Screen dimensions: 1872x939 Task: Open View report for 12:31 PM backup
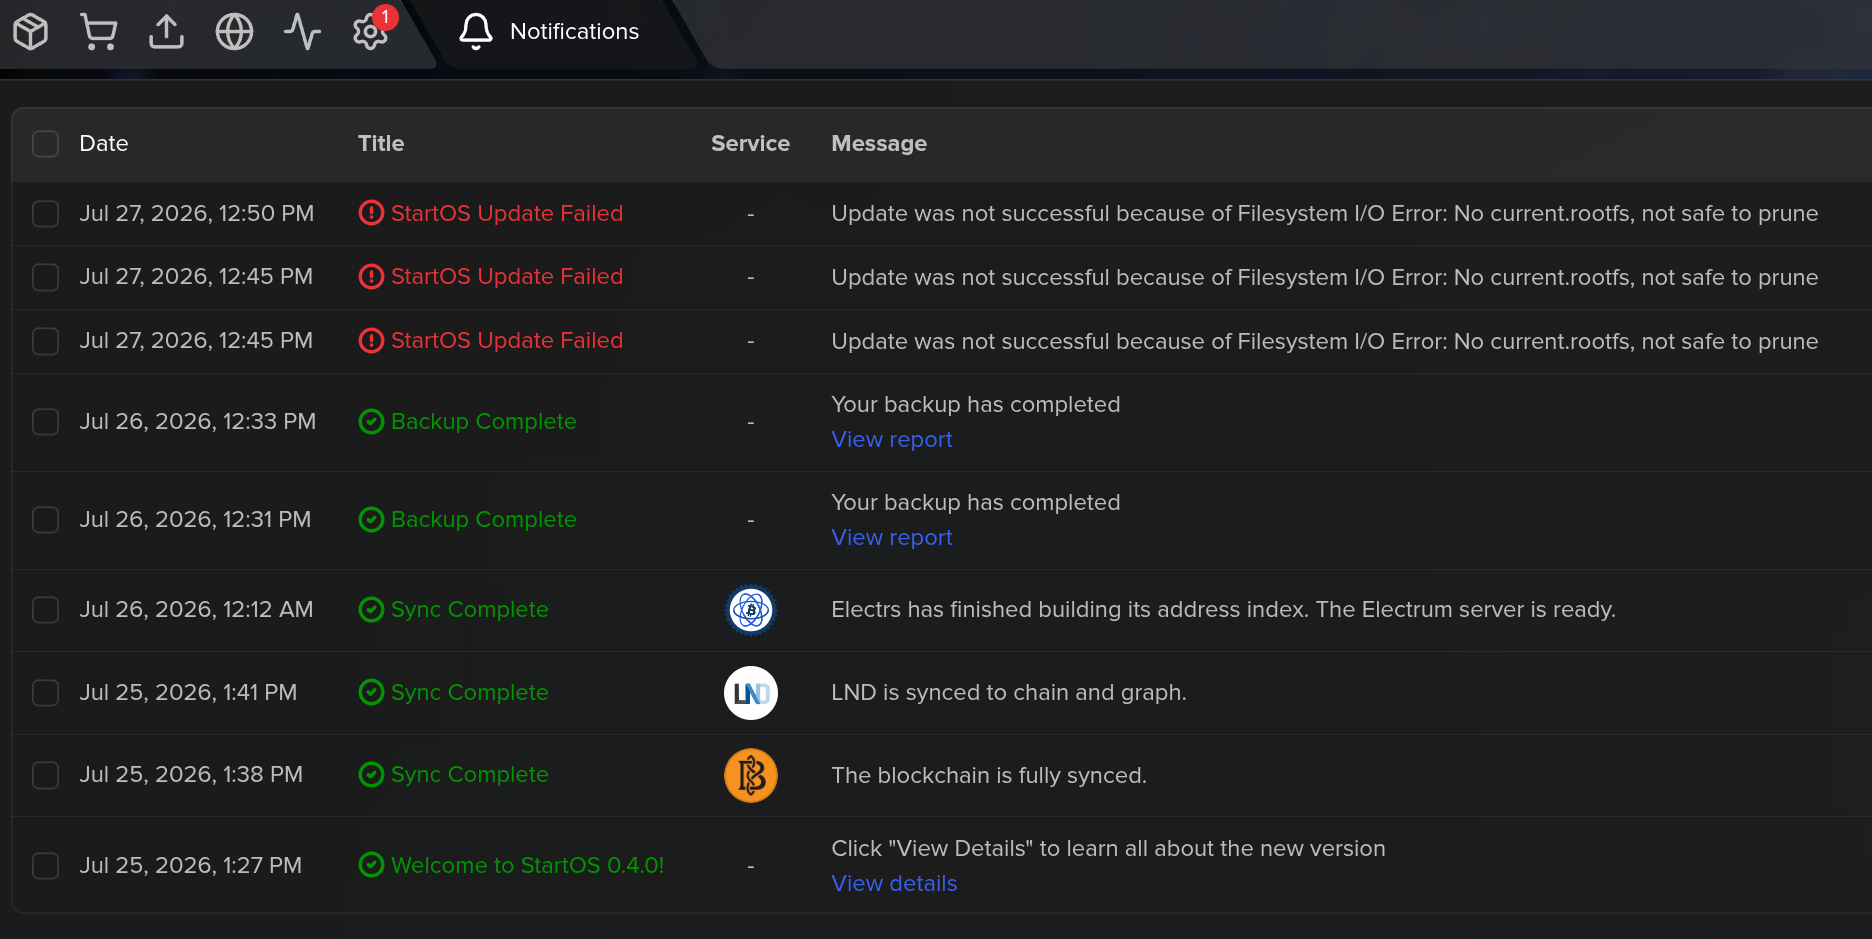[892, 538]
